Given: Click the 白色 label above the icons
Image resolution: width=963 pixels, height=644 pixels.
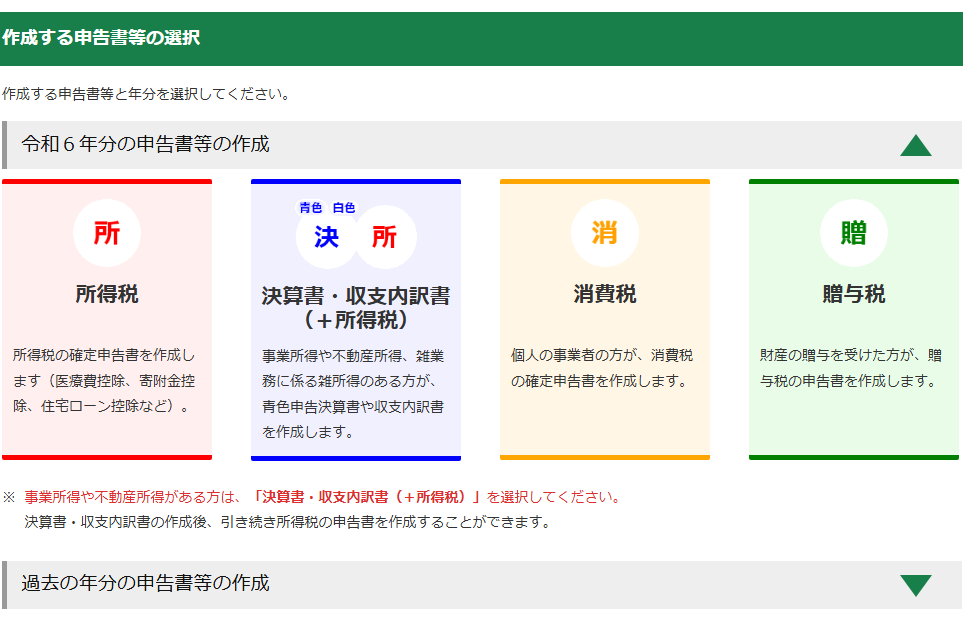Looking at the screenshot, I should click(x=344, y=208).
